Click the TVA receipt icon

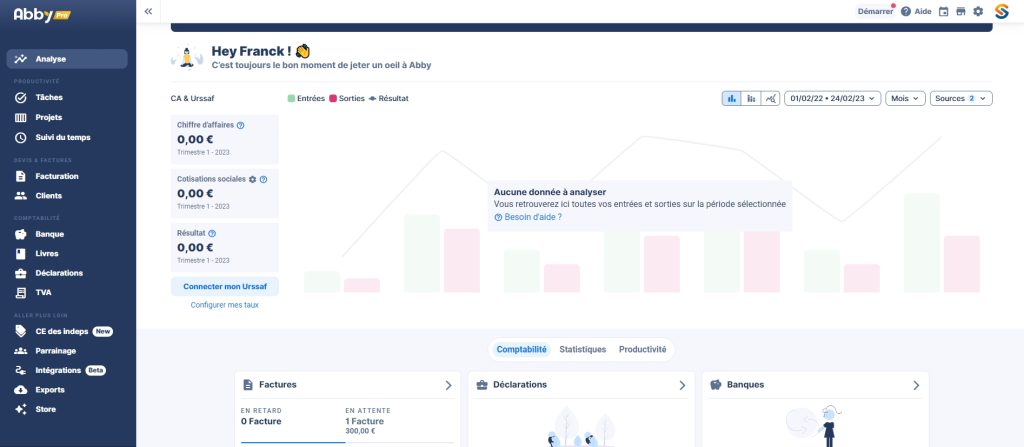[x=21, y=292]
